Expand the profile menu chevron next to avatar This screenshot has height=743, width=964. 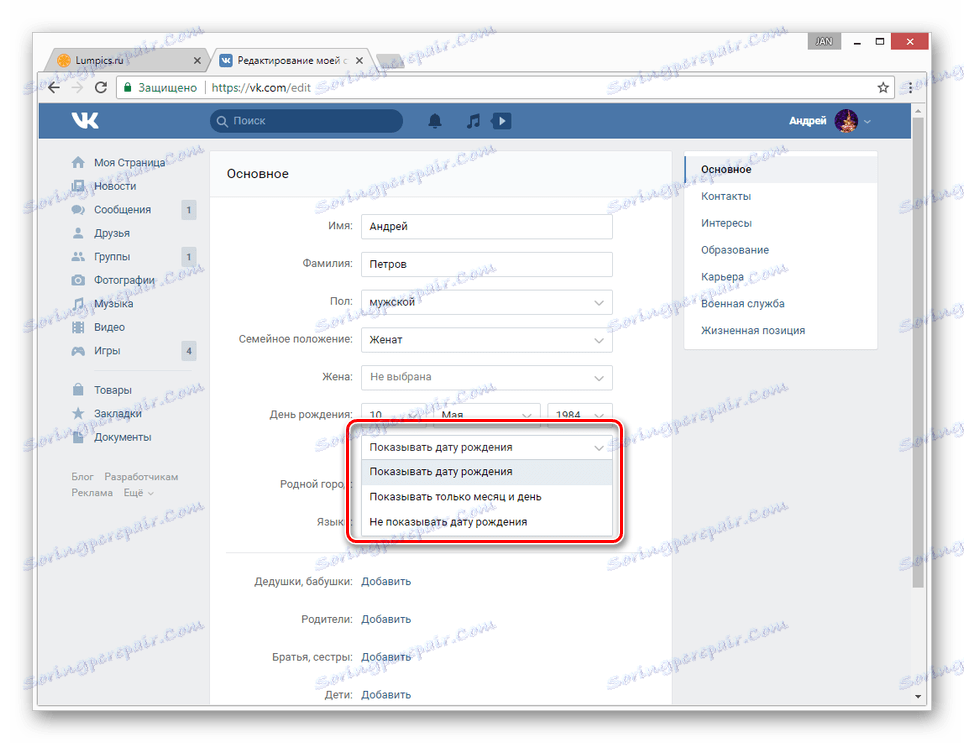tap(867, 122)
